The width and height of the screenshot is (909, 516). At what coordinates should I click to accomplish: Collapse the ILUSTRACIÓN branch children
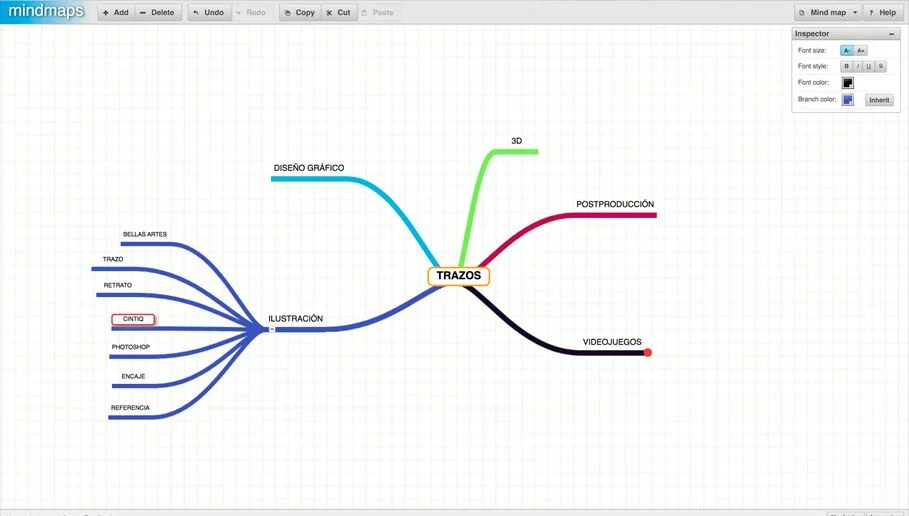[x=271, y=329]
